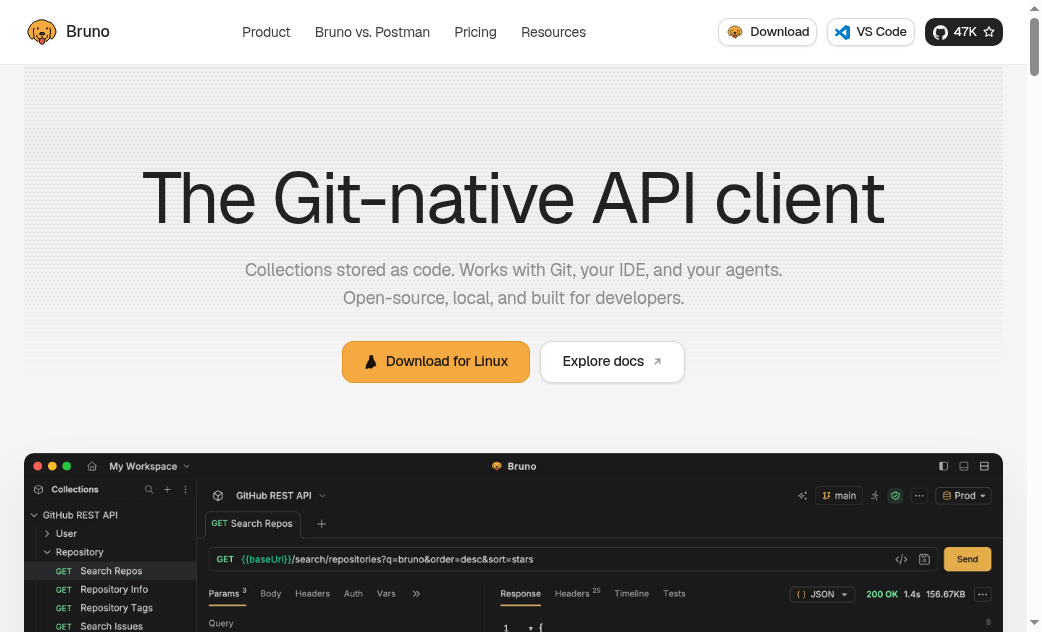Open response Headers 25 tab

[577, 593]
